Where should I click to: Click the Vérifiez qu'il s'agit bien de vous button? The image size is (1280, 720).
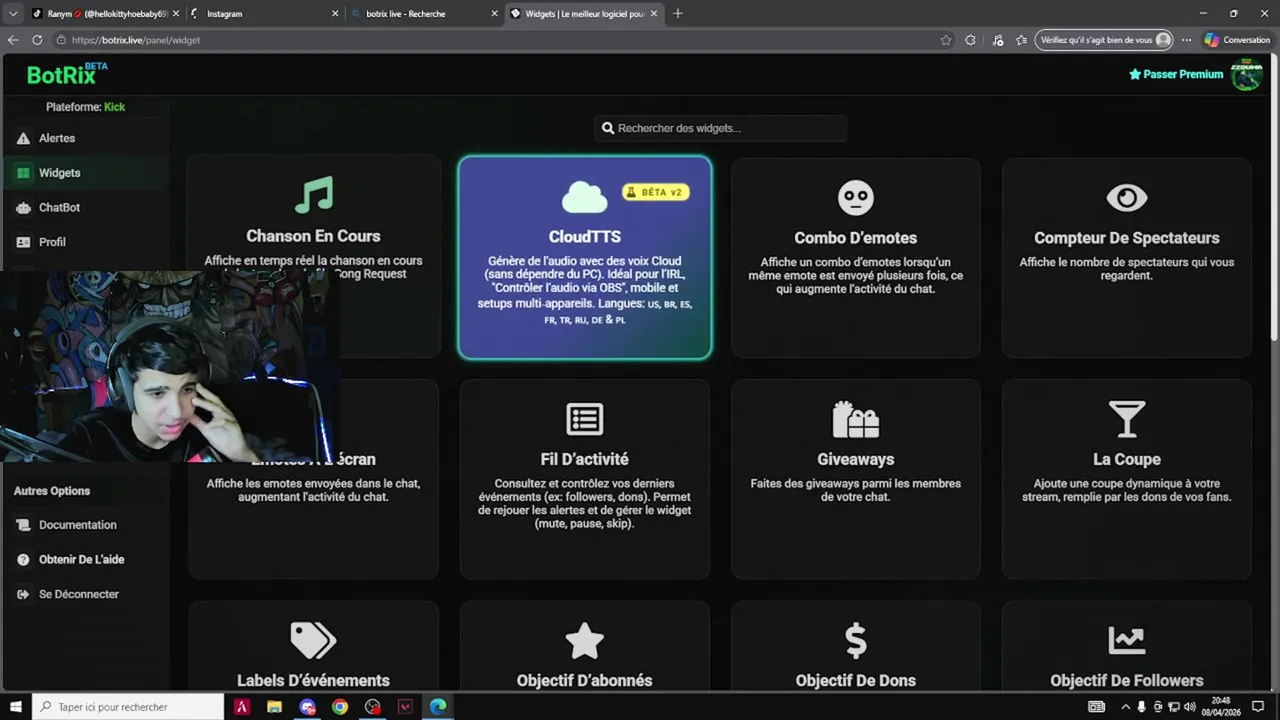1104,40
